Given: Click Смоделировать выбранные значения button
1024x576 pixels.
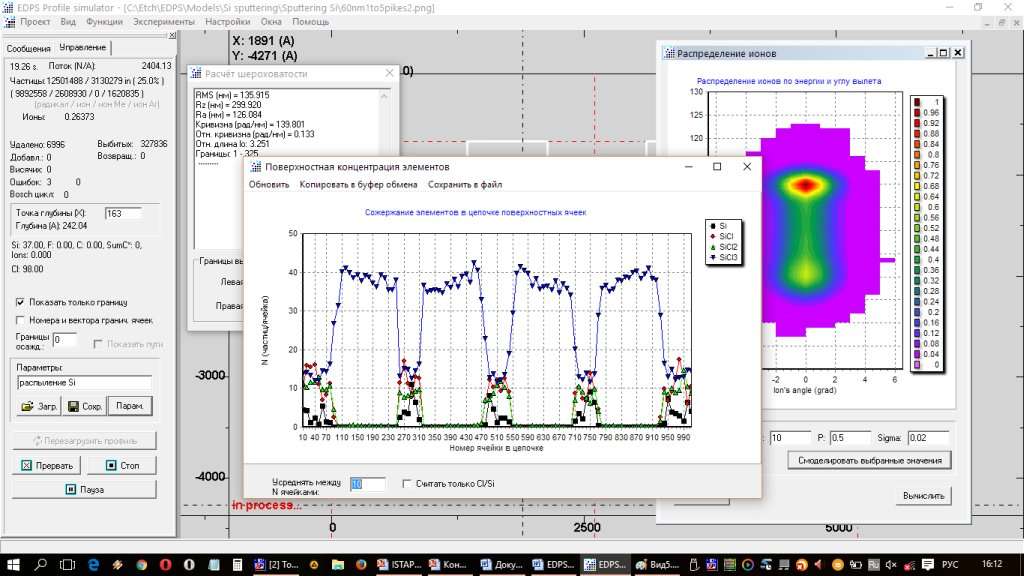Looking at the screenshot, I should (869, 460).
